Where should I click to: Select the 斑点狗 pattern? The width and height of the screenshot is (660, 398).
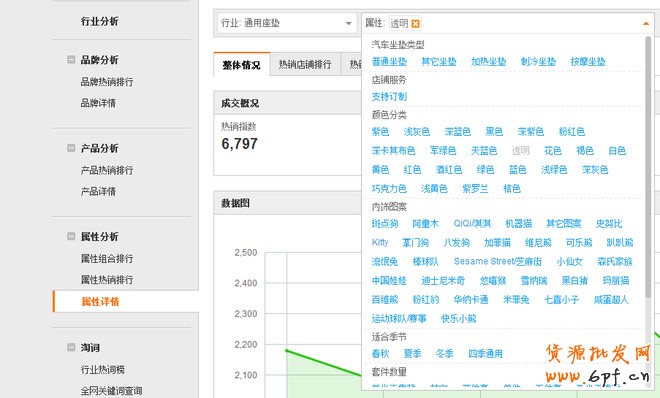(x=385, y=223)
